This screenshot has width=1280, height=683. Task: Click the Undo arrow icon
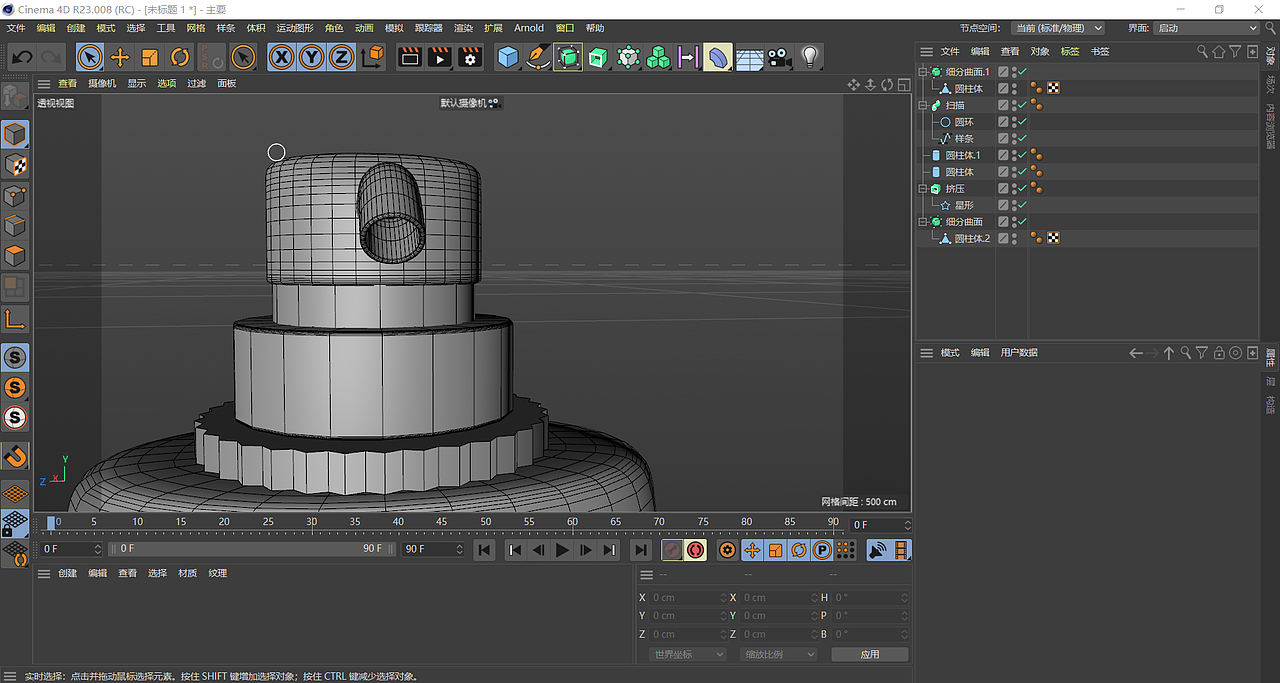[x=22, y=57]
